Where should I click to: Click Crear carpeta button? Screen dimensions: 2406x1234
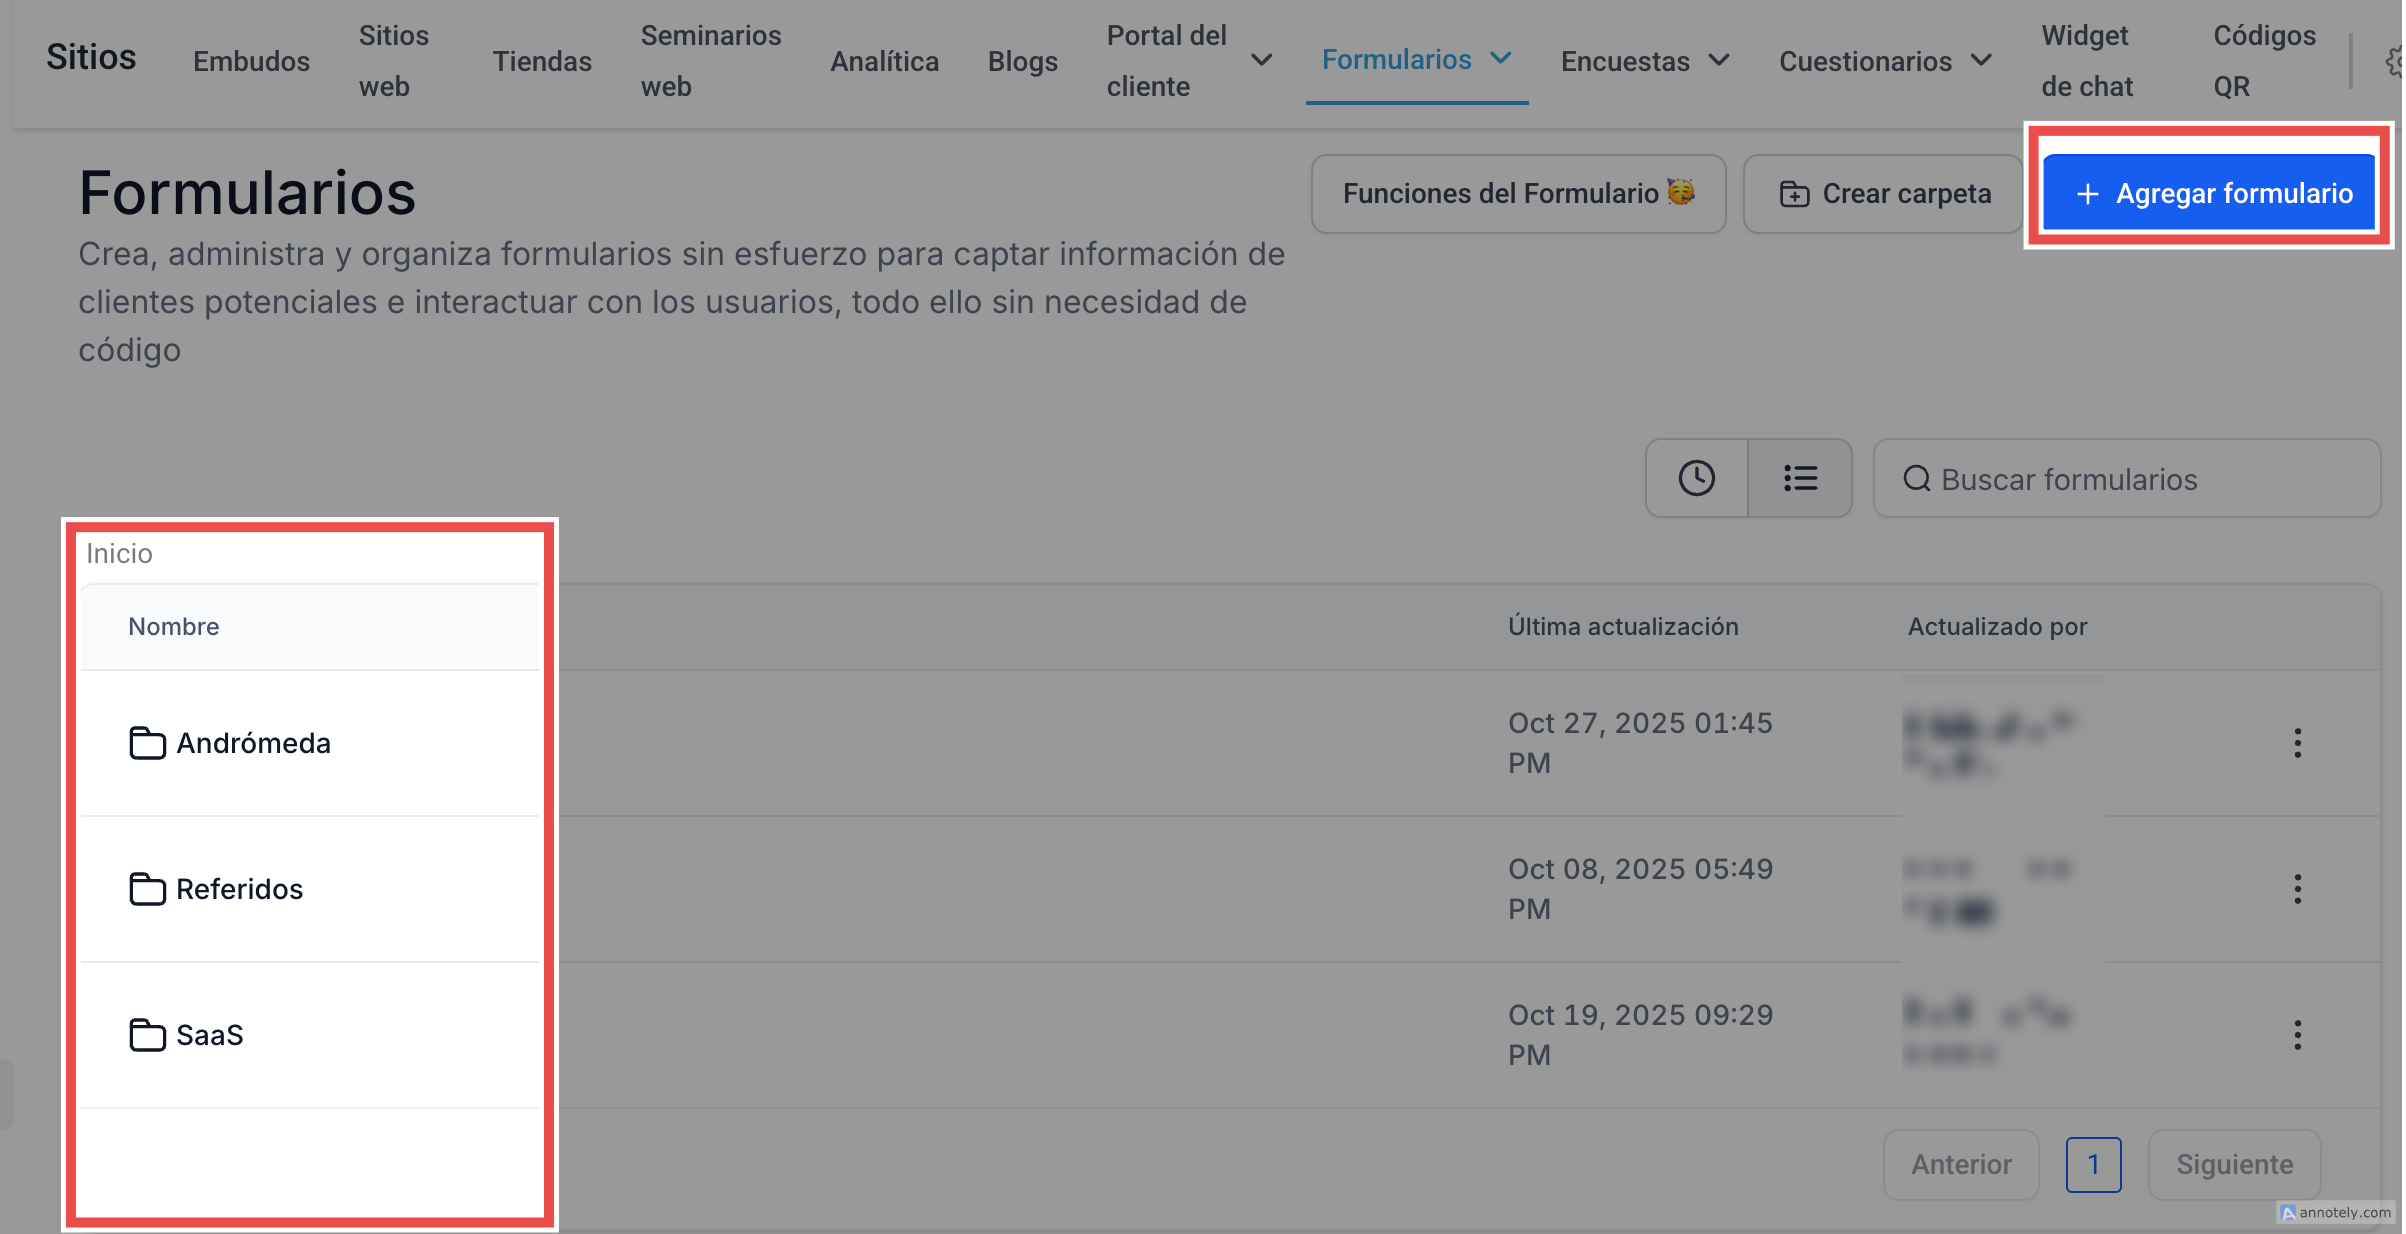(x=1884, y=194)
